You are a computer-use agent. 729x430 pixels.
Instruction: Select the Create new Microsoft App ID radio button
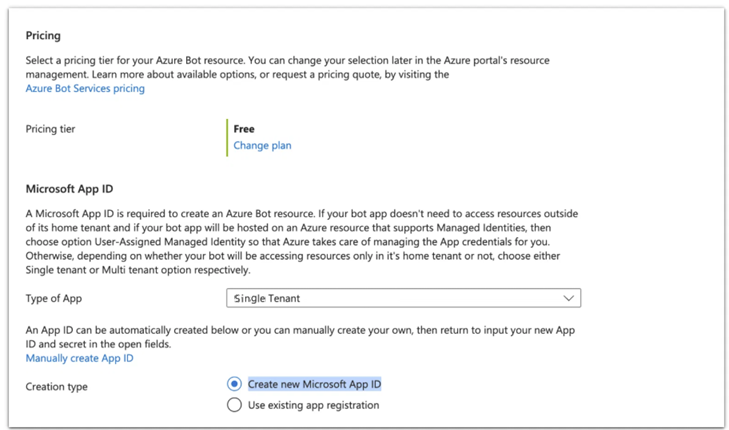pos(234,384)
